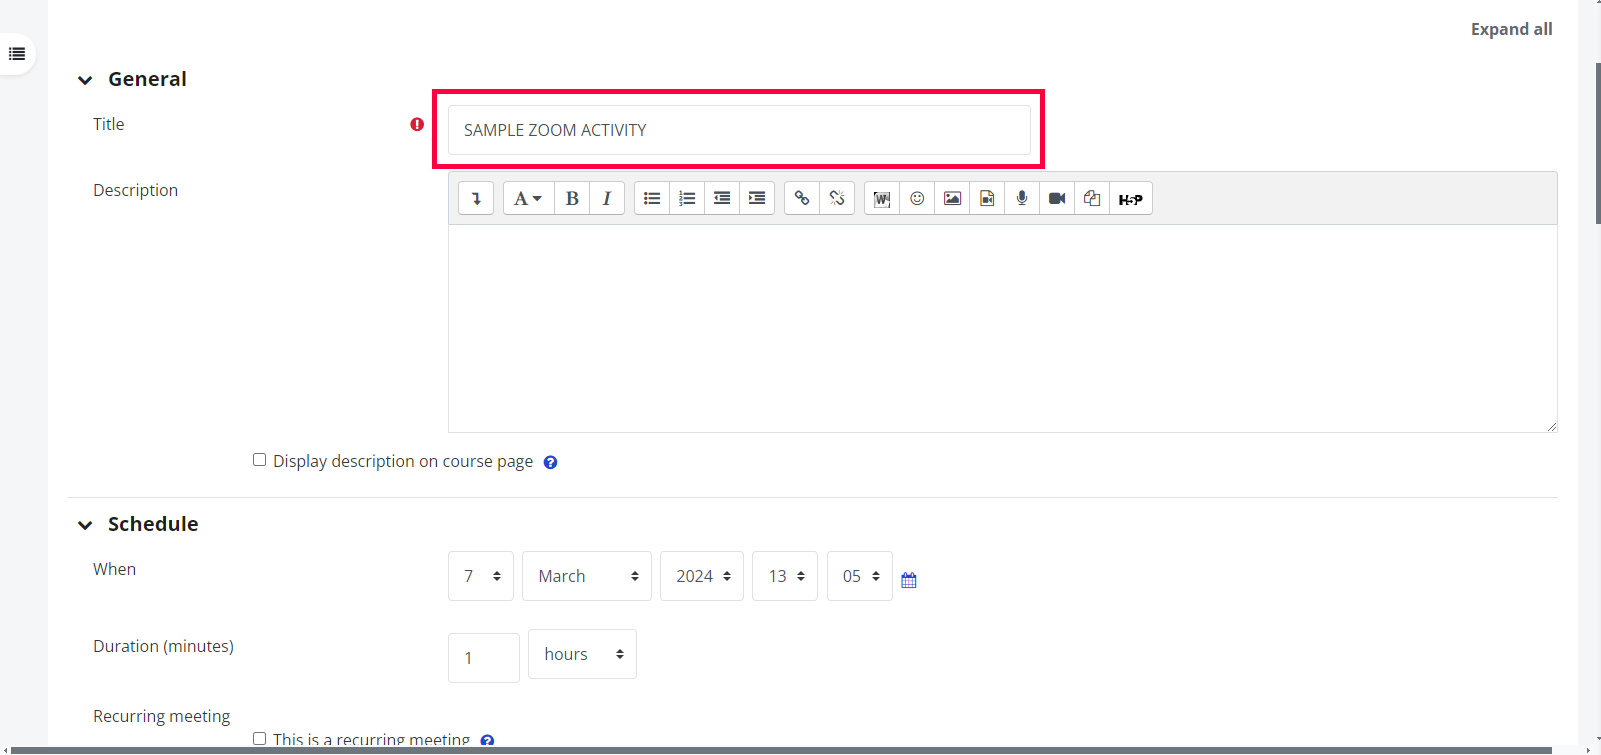1601x755 pixels.
Task: Record audio with microphone icon
Action: click(1022, 198)
